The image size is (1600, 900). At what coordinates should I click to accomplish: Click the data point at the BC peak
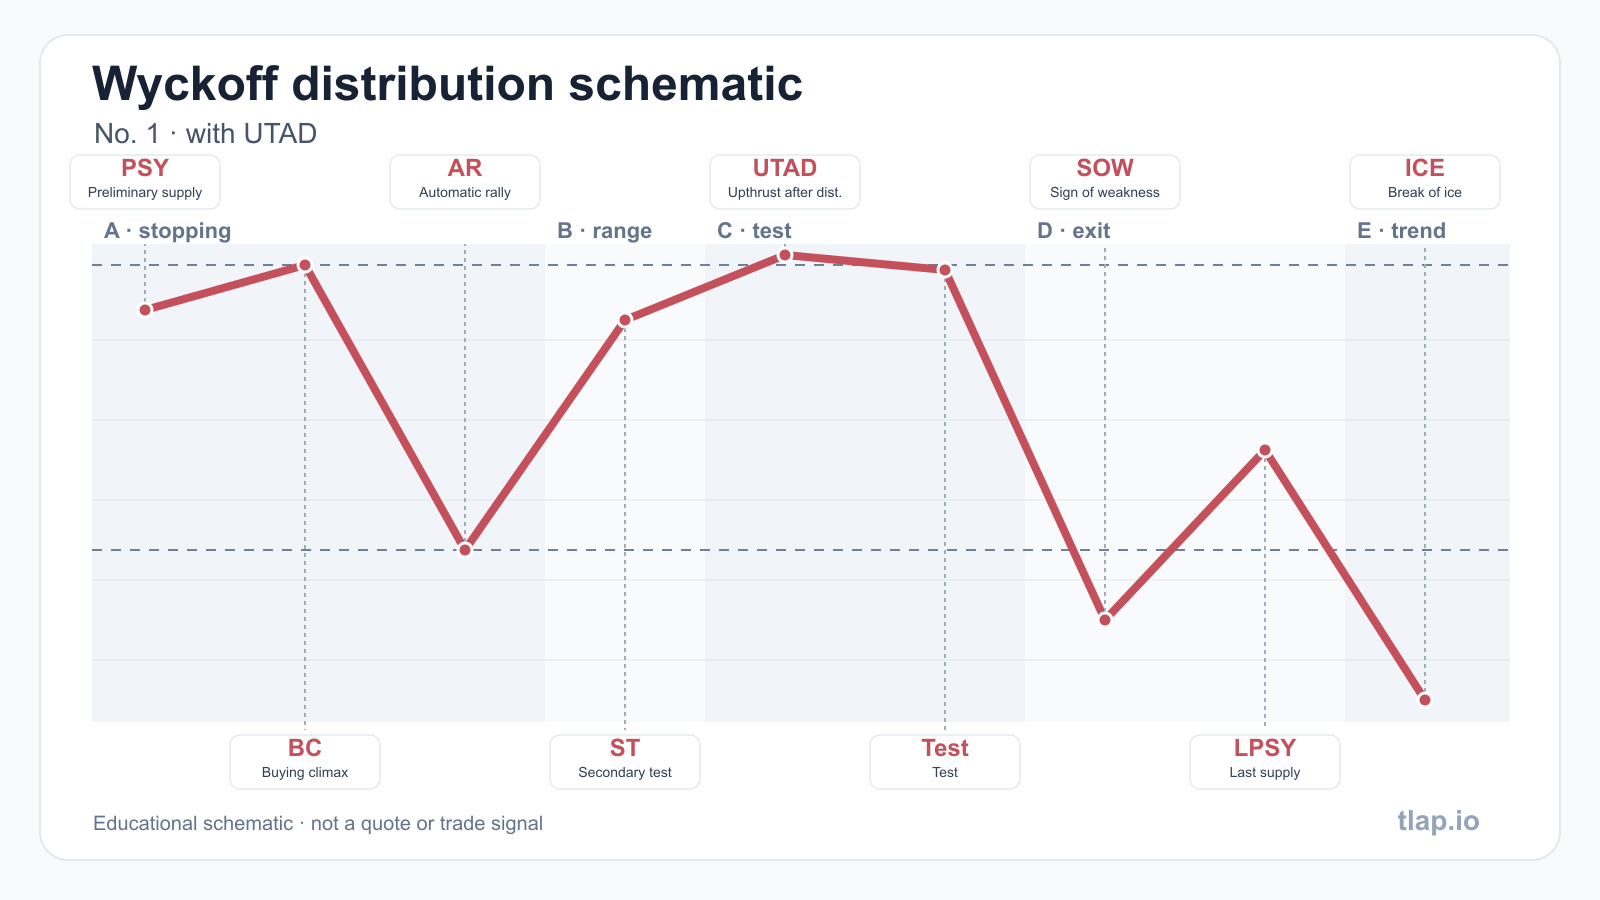point(305,265)
